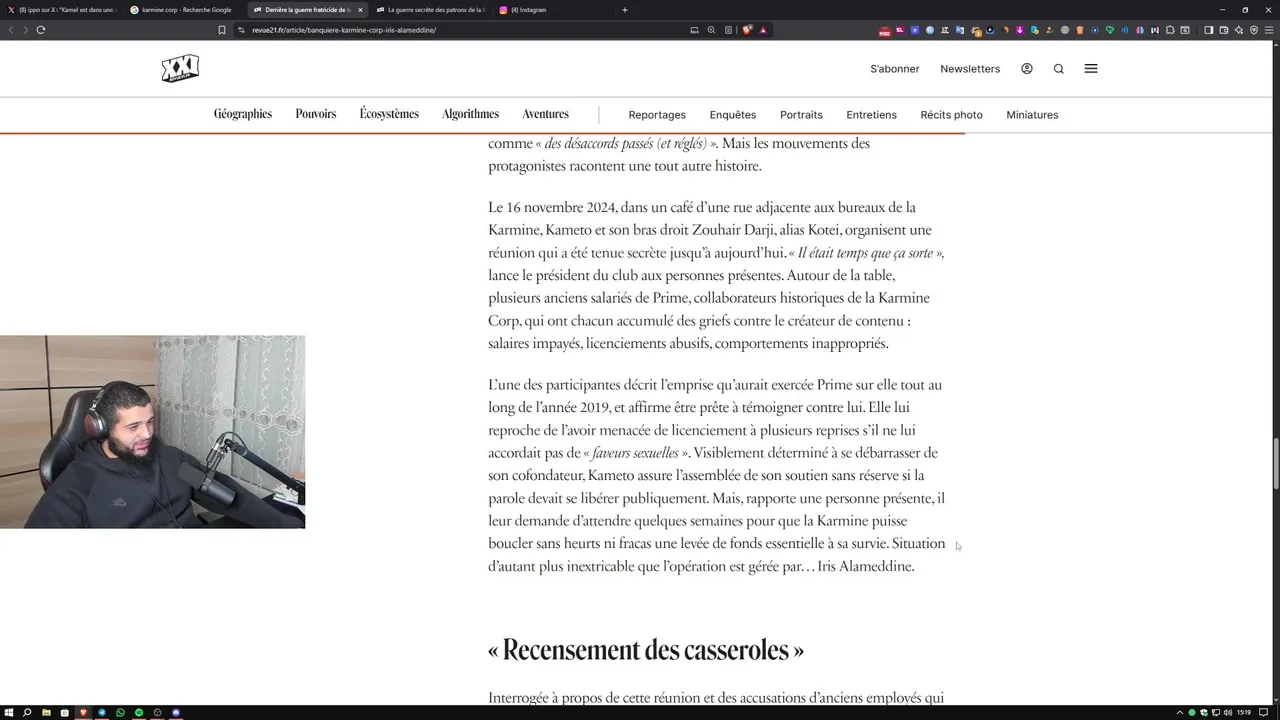Open browser zoom magnifier in address bar
The height and width of the screenshot is (720, 1280).
tap(711, 30)
